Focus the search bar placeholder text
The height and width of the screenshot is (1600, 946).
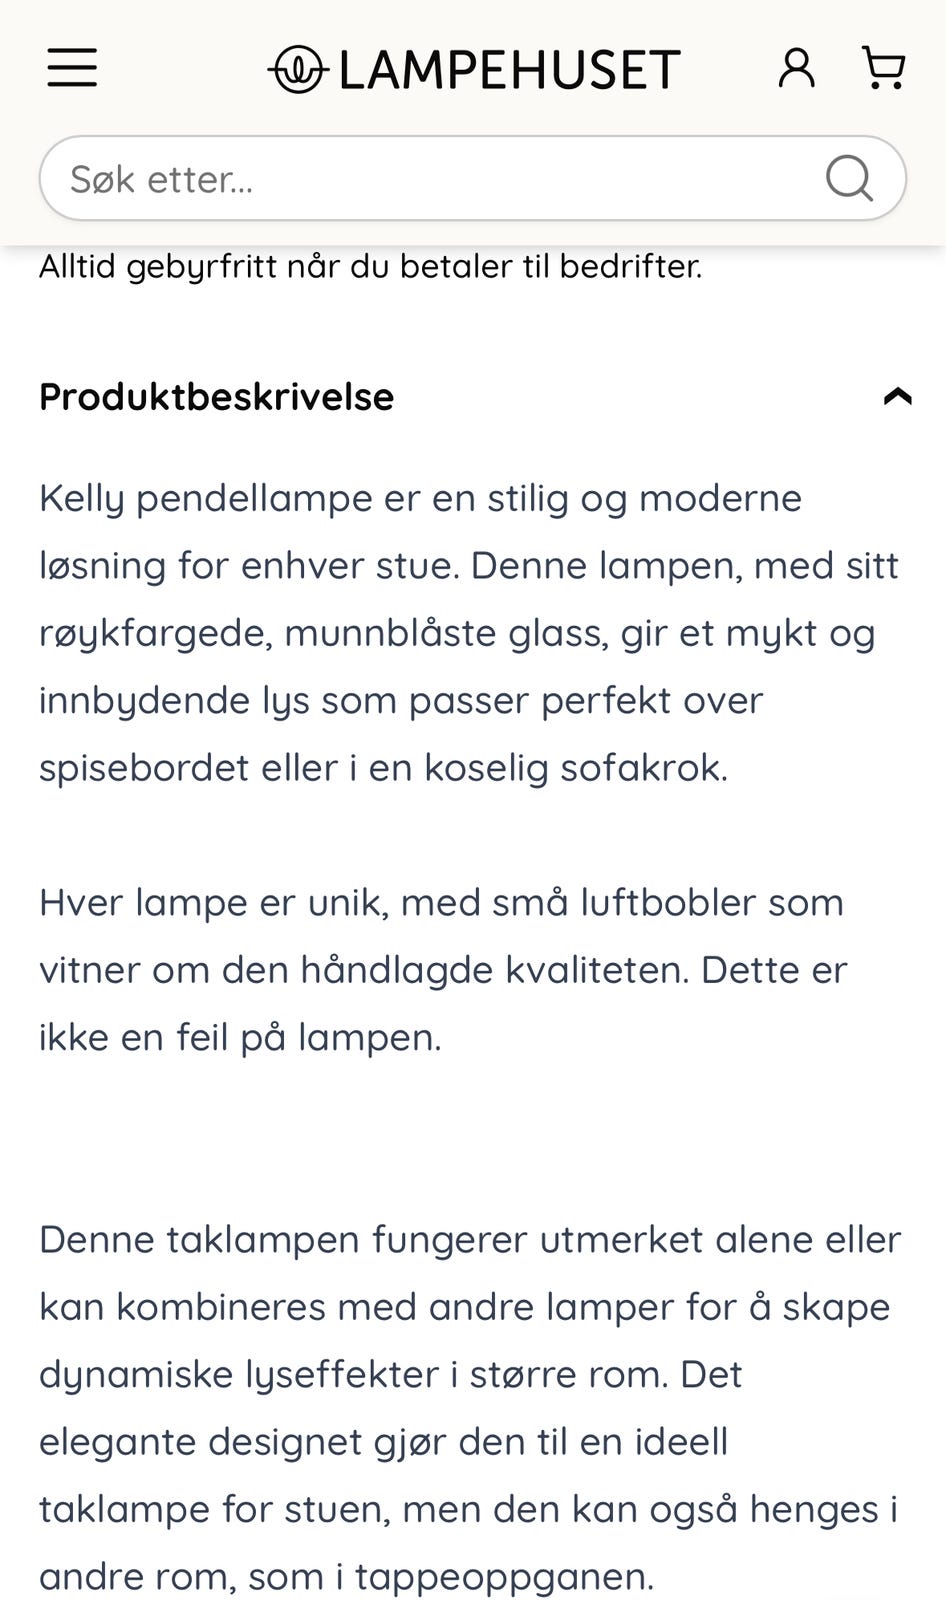point(162,178)
